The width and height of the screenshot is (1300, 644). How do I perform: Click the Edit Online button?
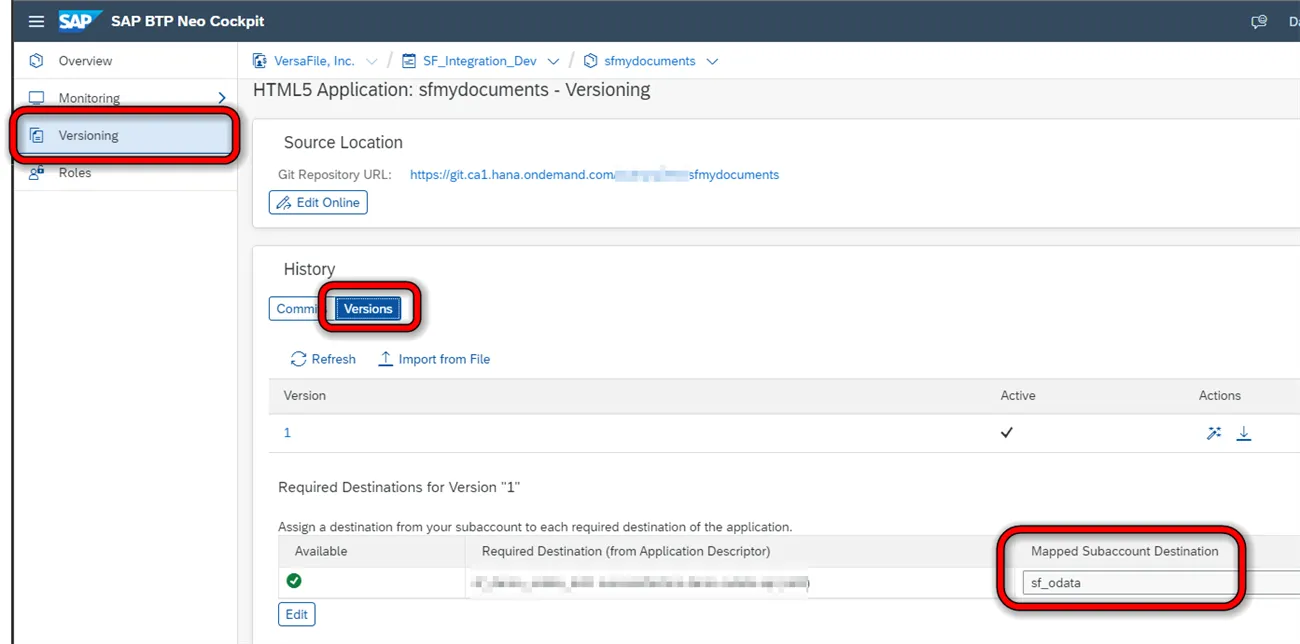click(x=318, y=203)
